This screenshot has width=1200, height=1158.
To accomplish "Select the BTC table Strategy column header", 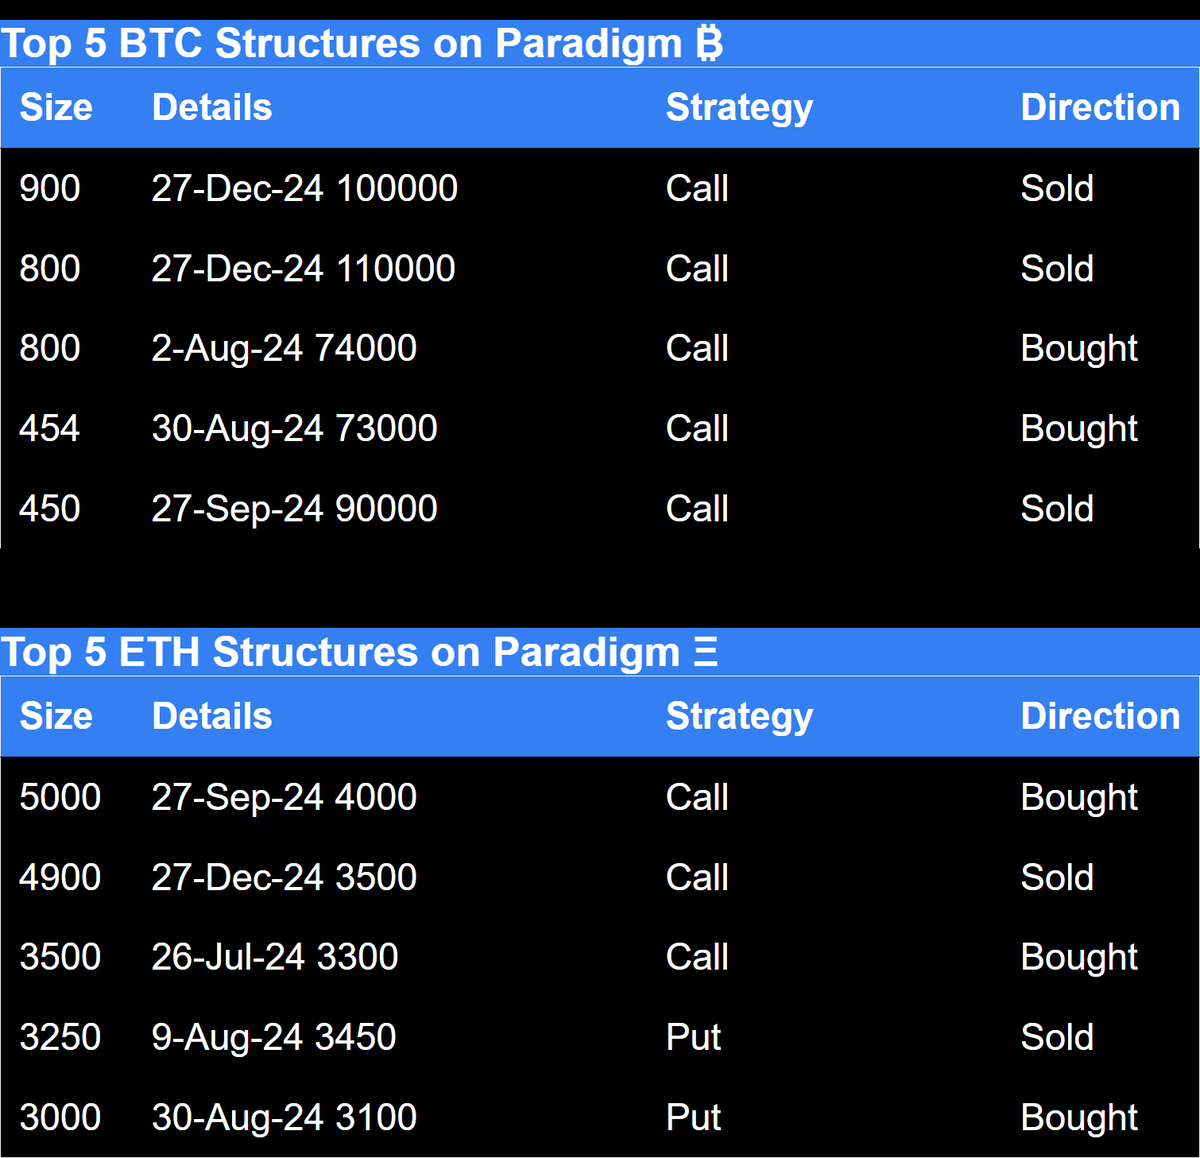I will click(x=740, y=108).
